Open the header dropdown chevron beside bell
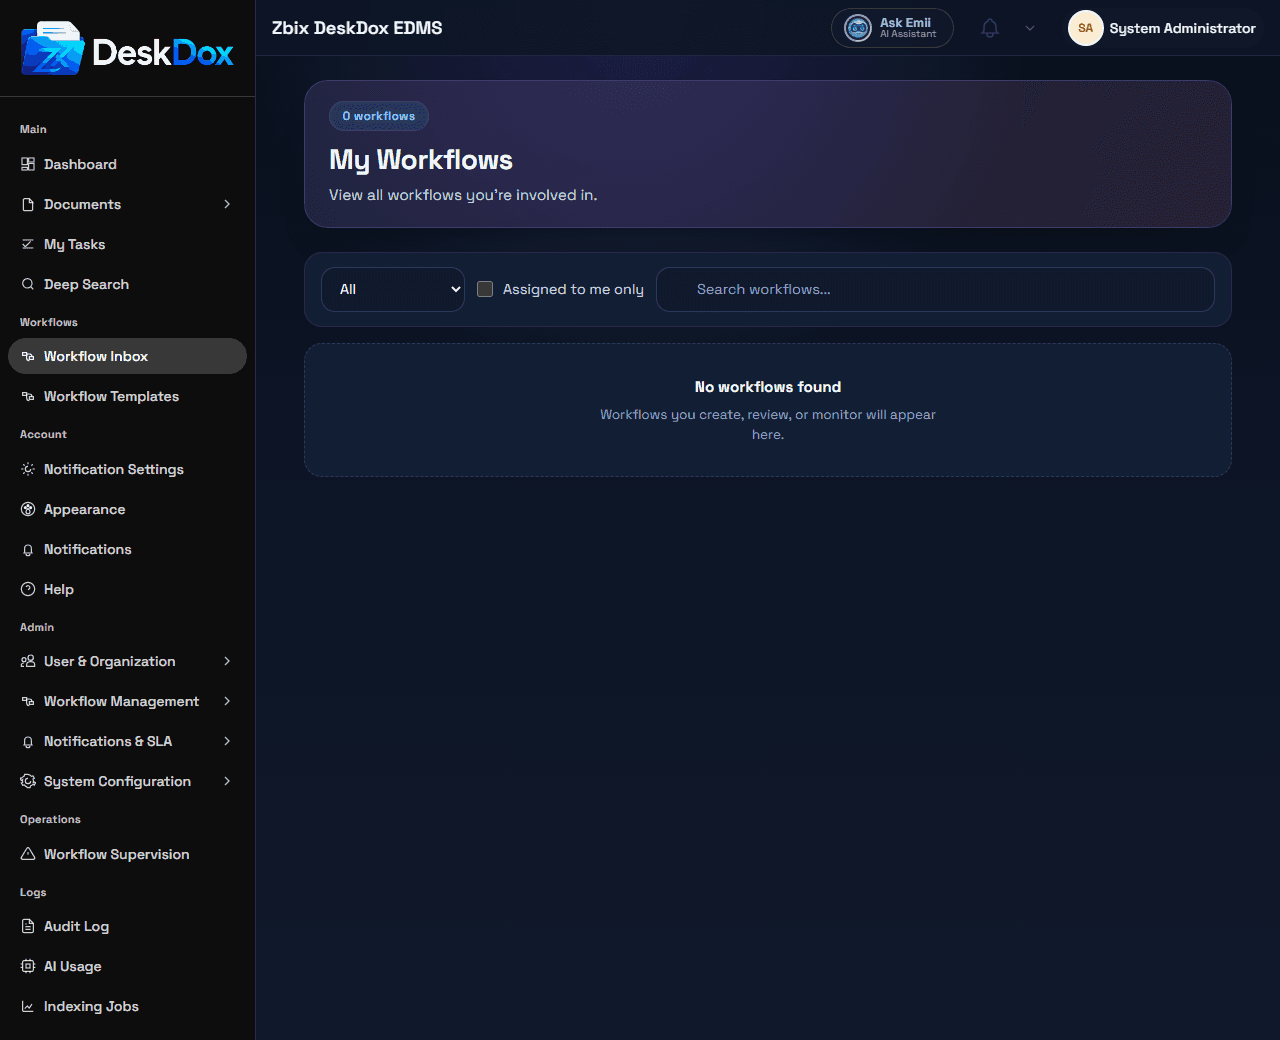The image size is (1280, 1040). click(x=1030, y=28)
